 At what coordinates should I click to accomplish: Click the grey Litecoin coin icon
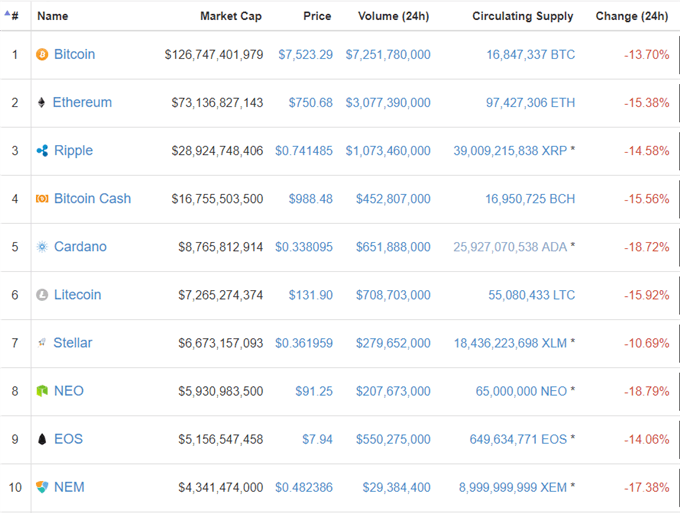42,295
